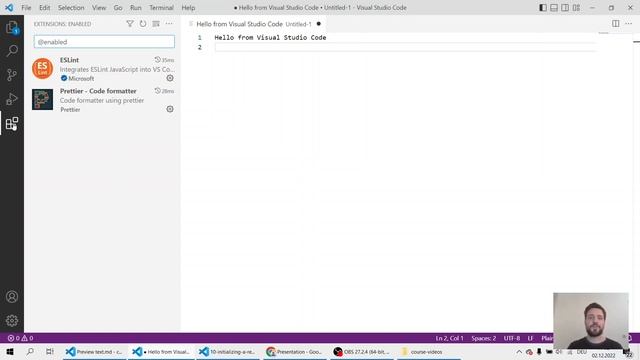Switch to the OBS taskbar window
Viewport: 640px width, 360px height.
362,352
